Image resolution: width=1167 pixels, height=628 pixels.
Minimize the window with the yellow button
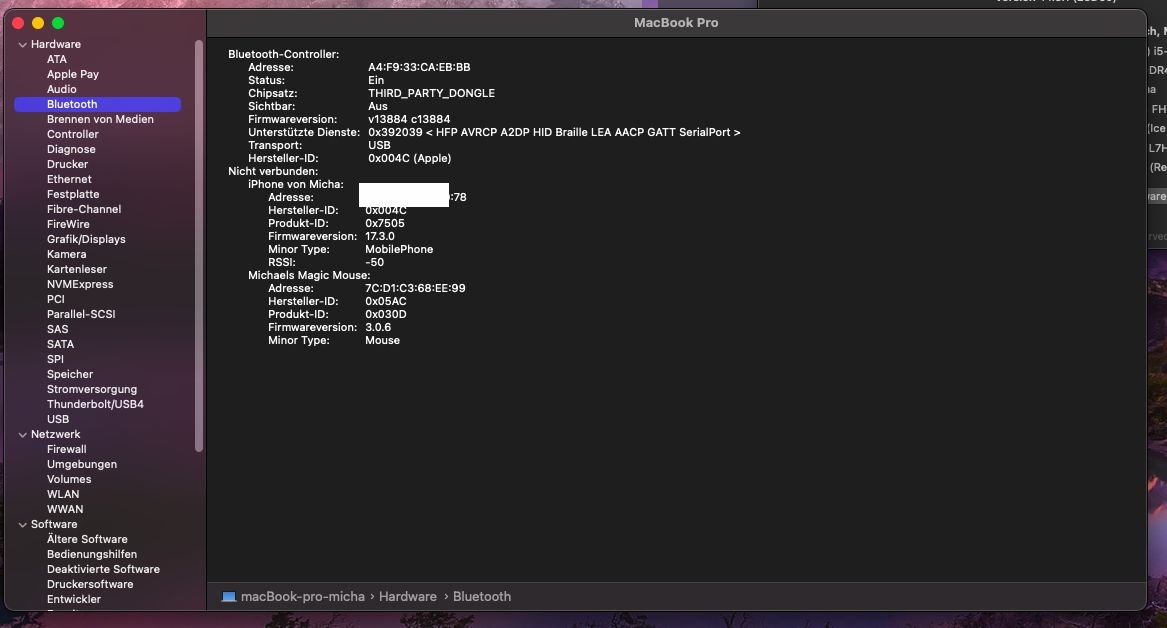38,23
